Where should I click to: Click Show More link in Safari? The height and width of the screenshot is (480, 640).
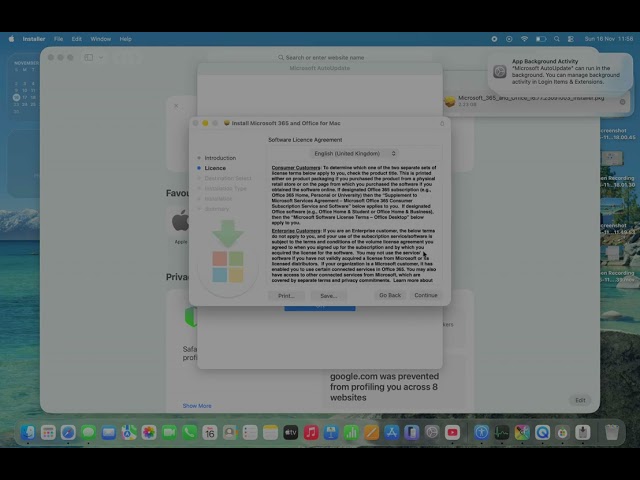pos(197,406)
